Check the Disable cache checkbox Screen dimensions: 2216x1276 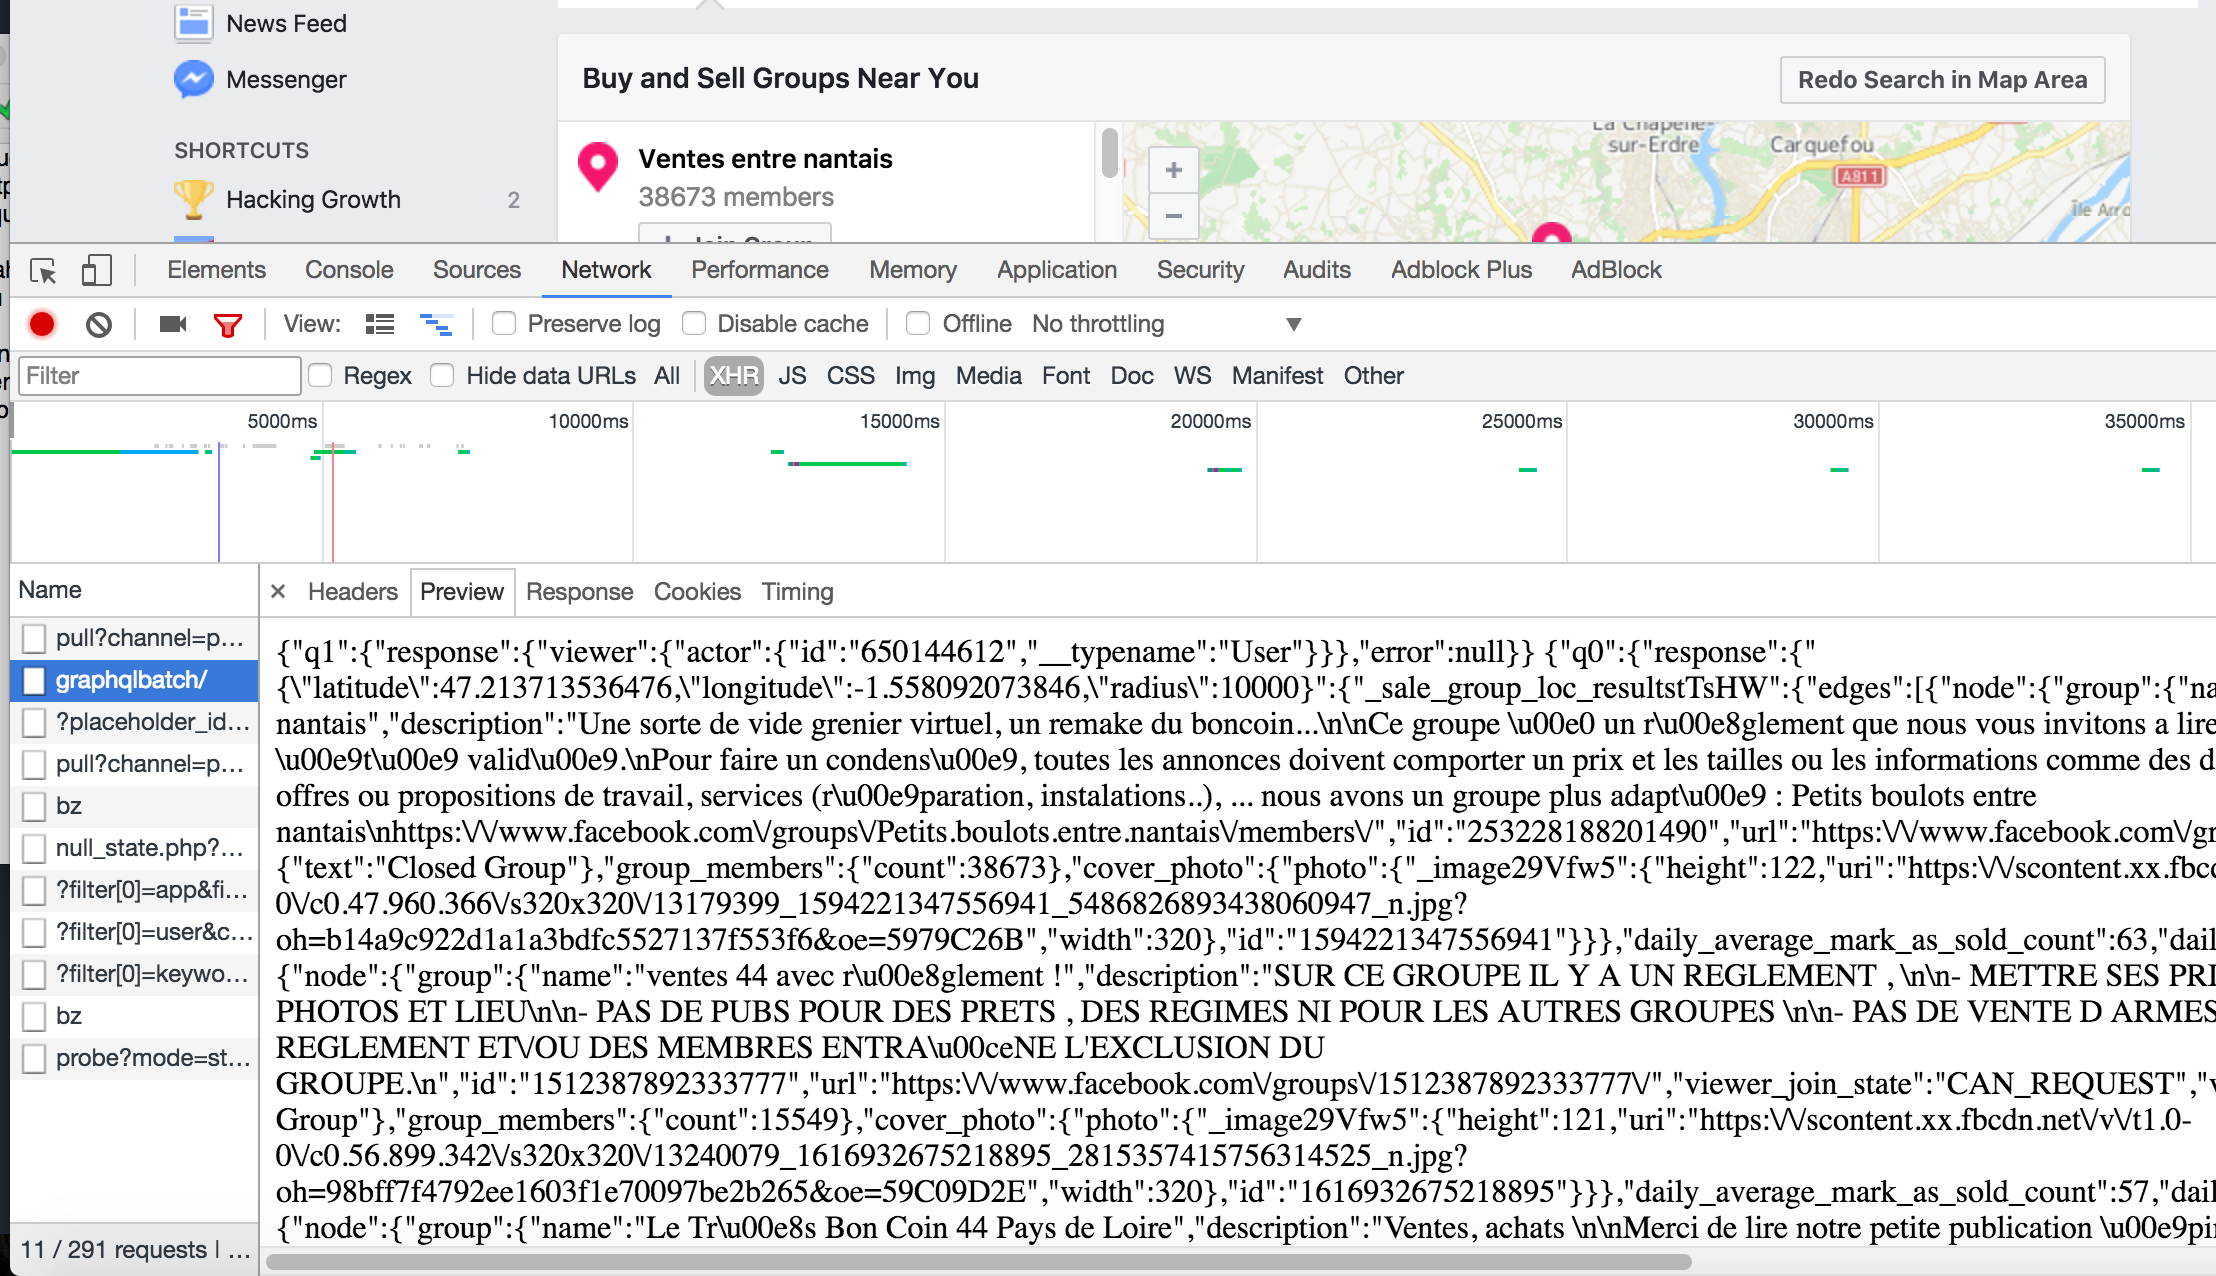pyautogui.click(x=694, y=323)
